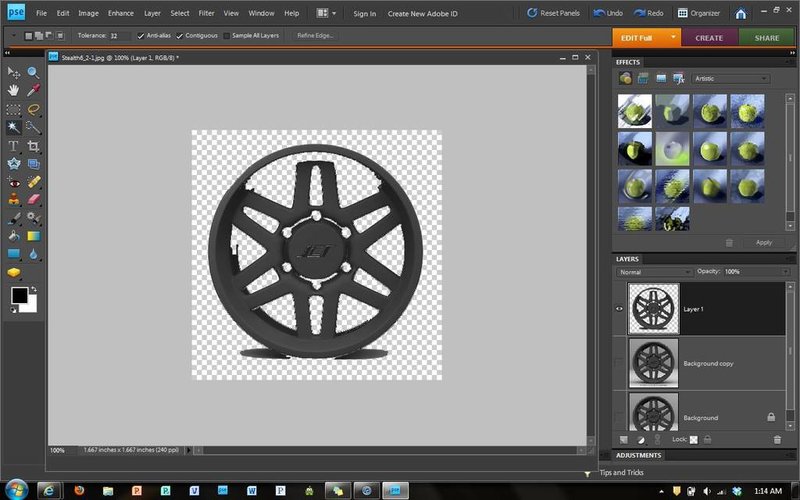
Task: Choose New selection mode
Action: coord(29,36)
